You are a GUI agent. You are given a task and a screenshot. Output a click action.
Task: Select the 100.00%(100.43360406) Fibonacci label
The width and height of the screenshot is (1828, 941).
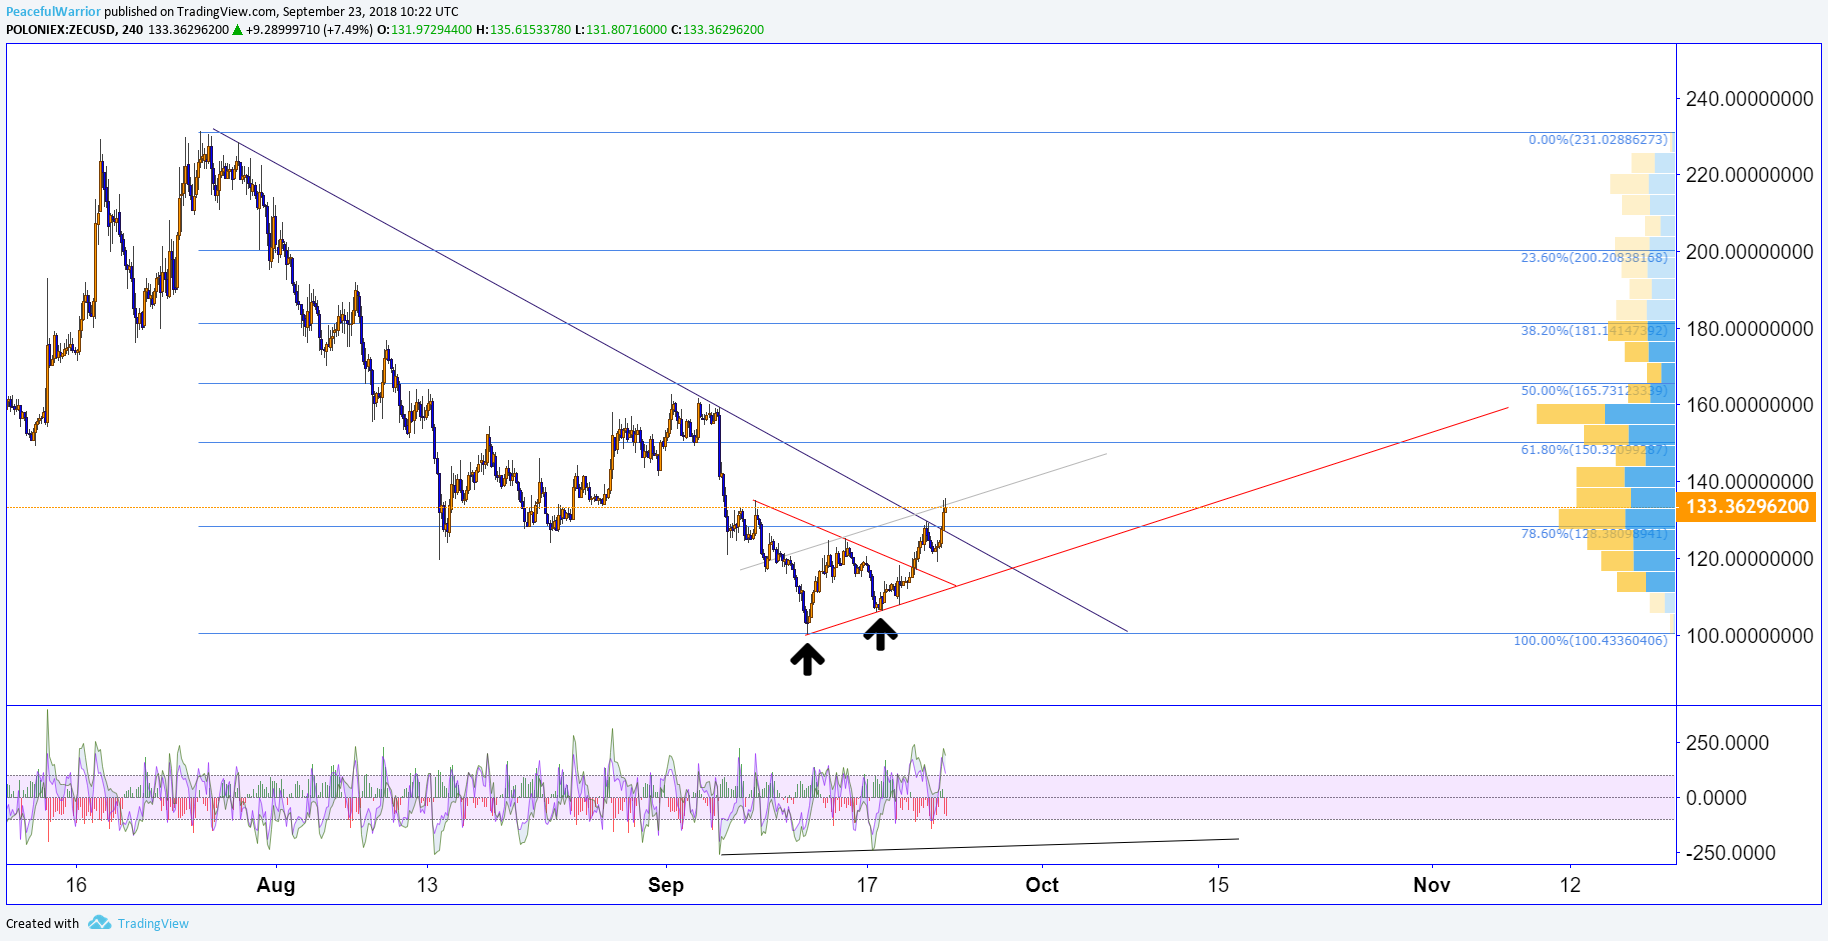pyautogui.click(x=1590, y=641)
